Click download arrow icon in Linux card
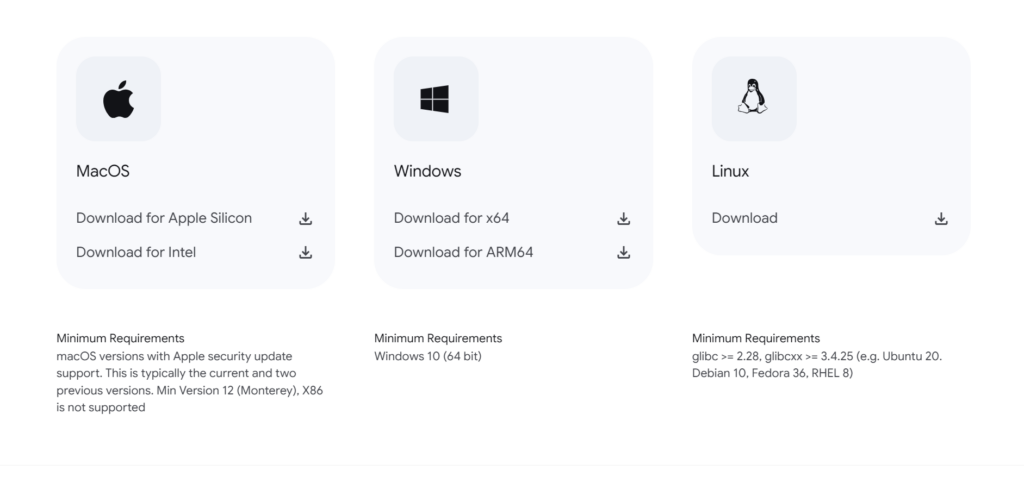Image resolution: width=1024 pixels, height=477 pixels. (x=941, y=219)
